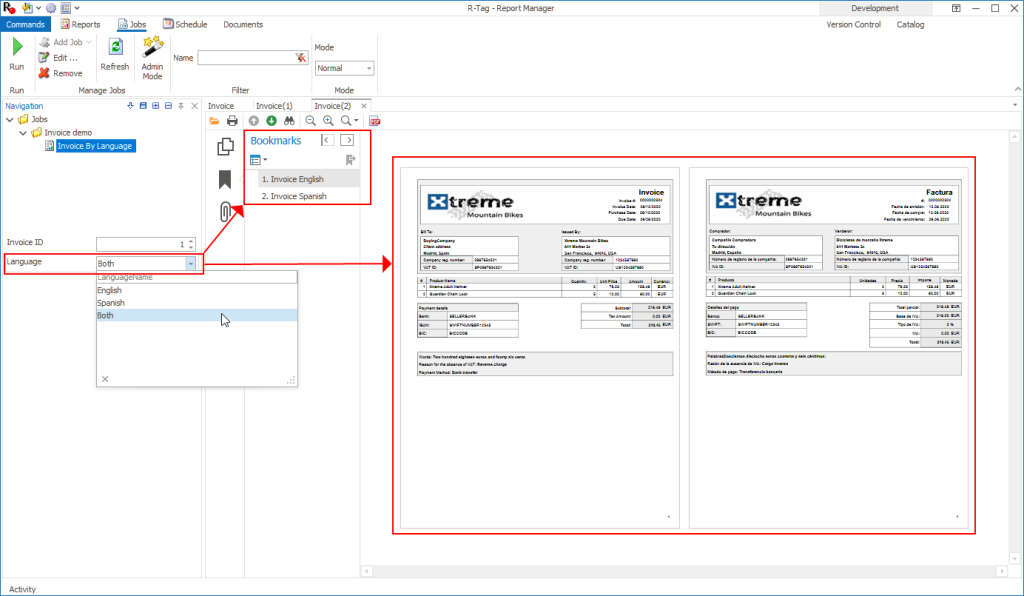Open the Version Control tab
Screen dimensions: 1024x596
click(854, 24)
